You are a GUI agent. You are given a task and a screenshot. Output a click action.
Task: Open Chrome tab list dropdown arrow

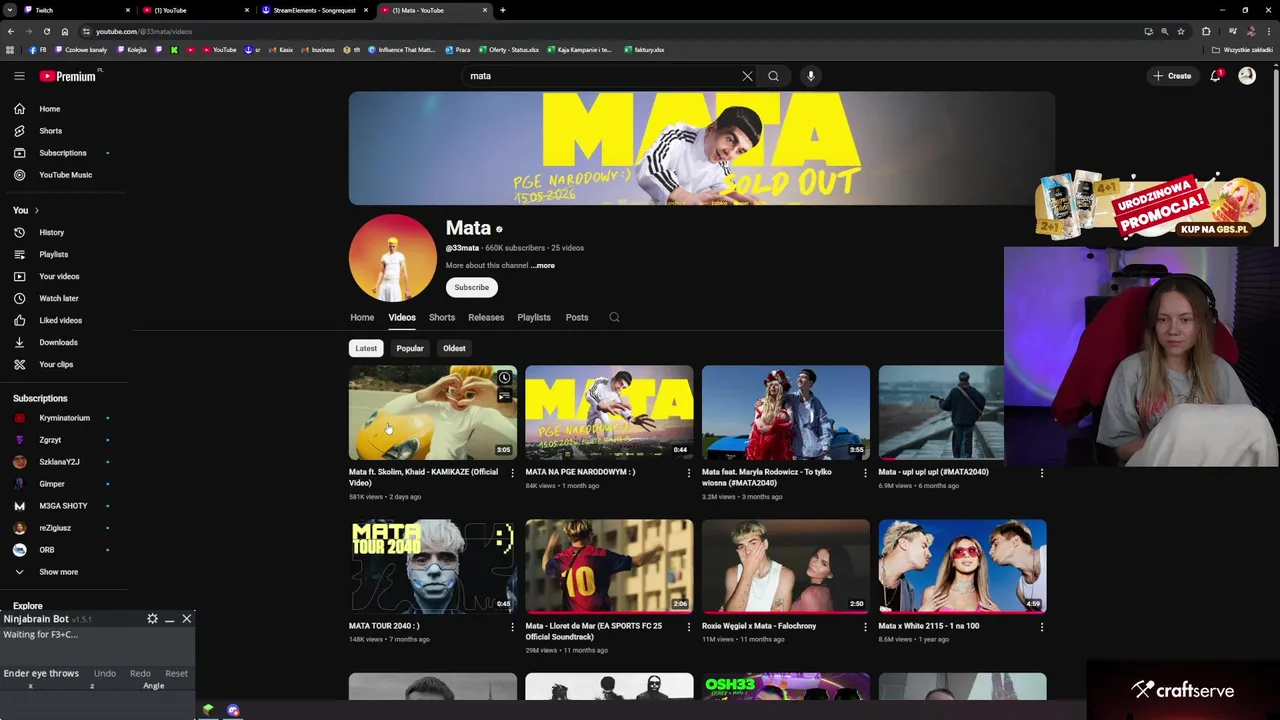9,10
